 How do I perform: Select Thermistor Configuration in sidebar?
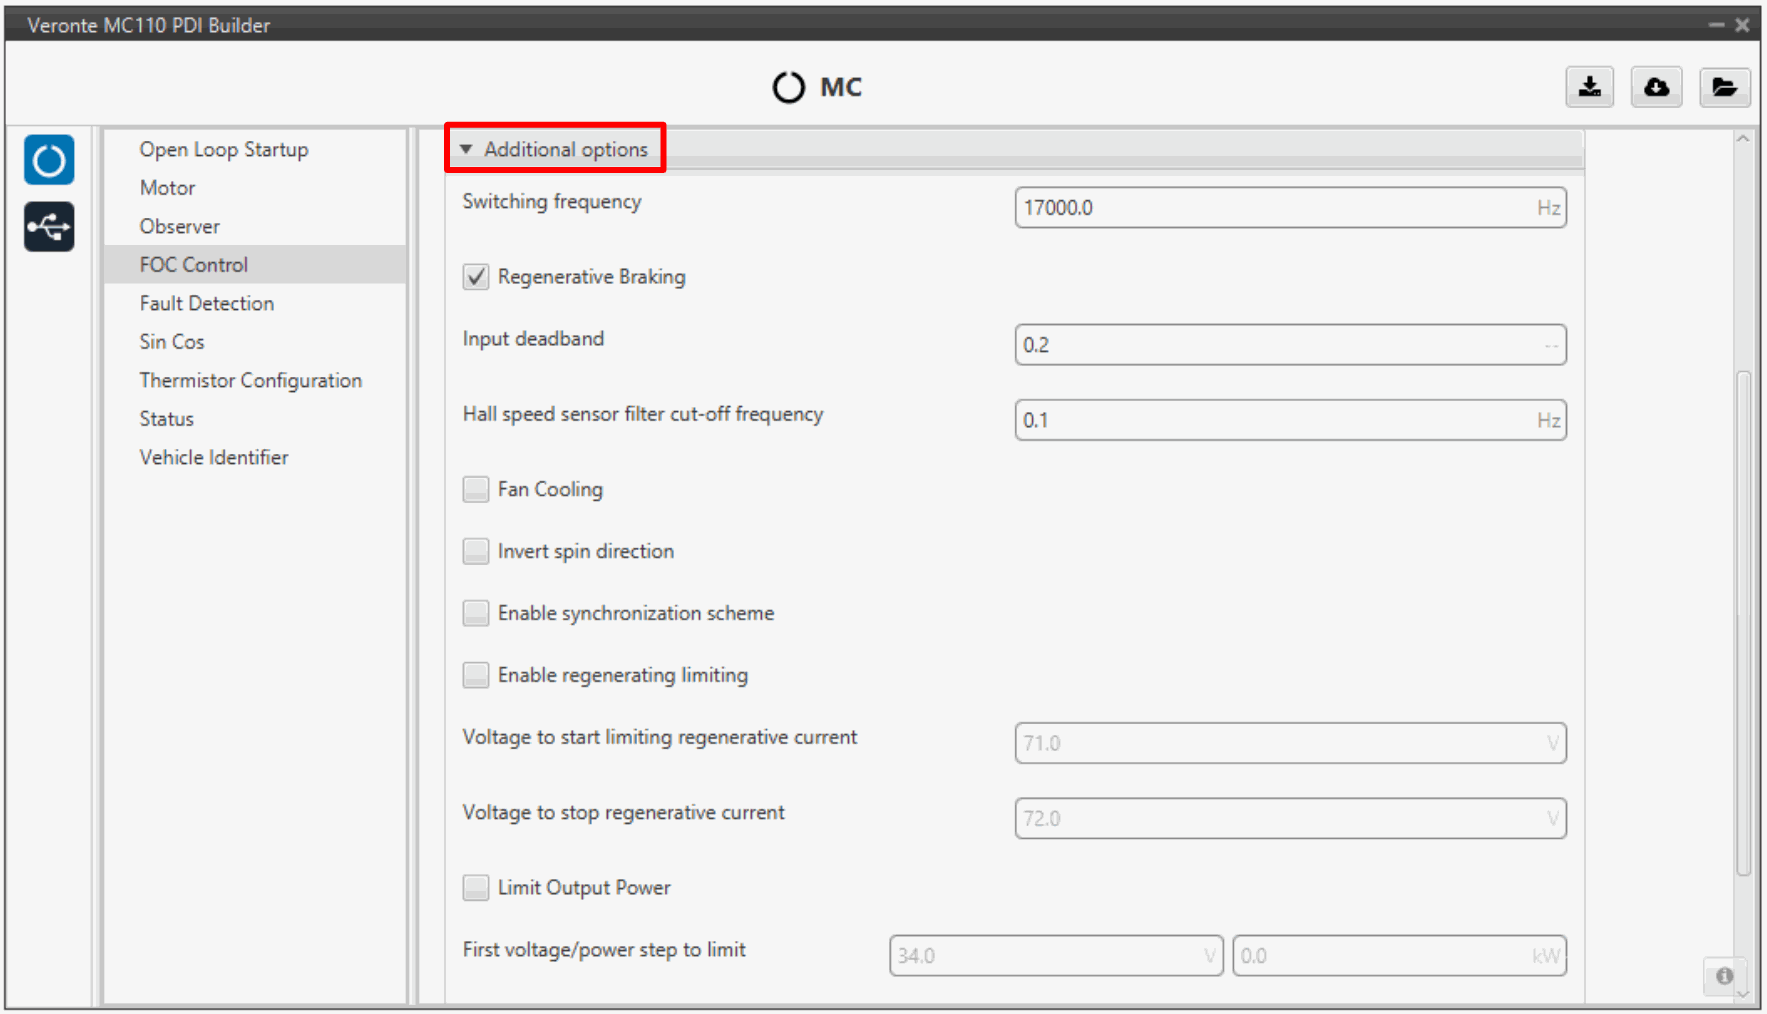(250, 380)
